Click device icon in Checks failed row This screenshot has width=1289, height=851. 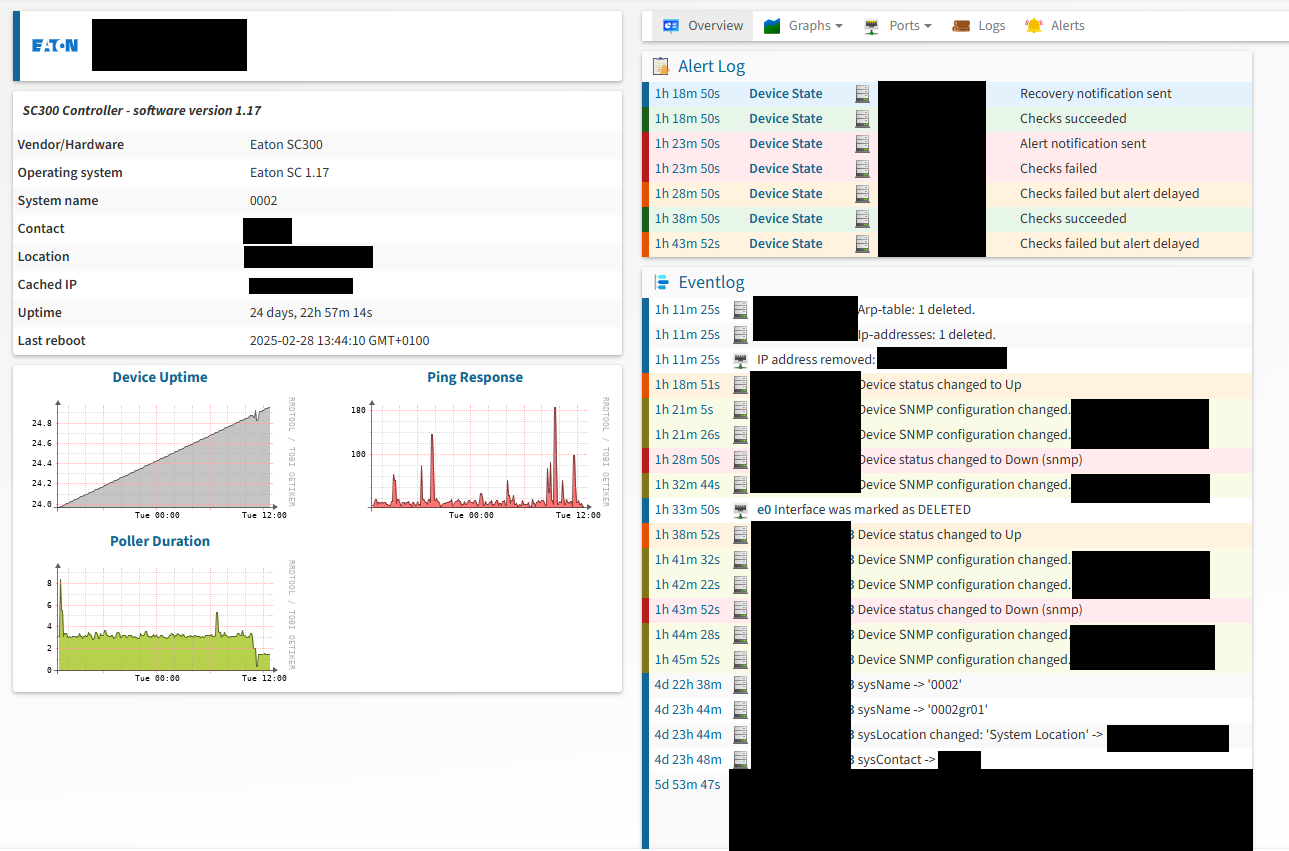pos(862,169)
